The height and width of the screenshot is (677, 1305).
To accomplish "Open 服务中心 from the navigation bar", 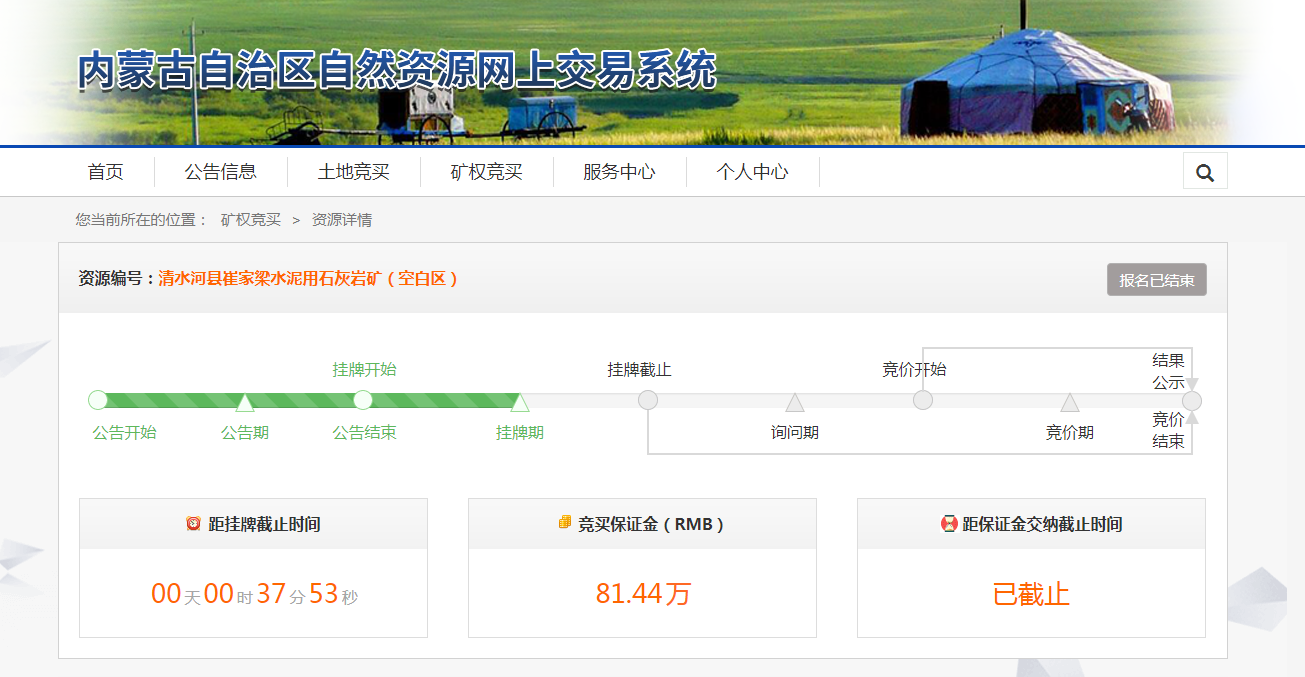I will (619, 172).
